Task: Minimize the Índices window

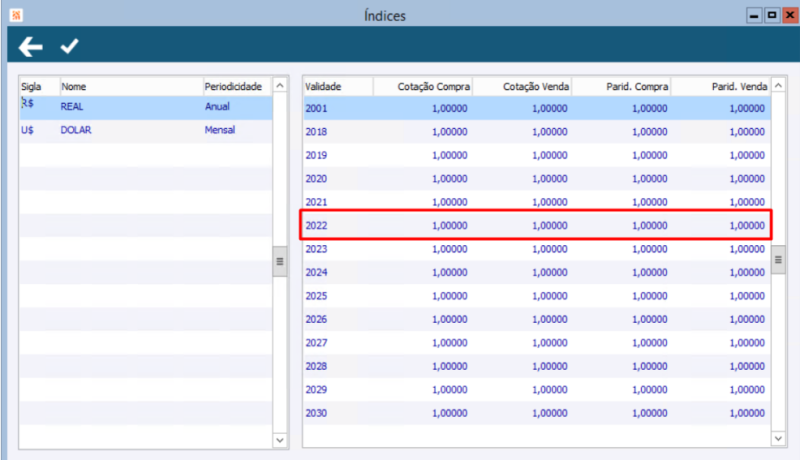Action: coord(754,15)
